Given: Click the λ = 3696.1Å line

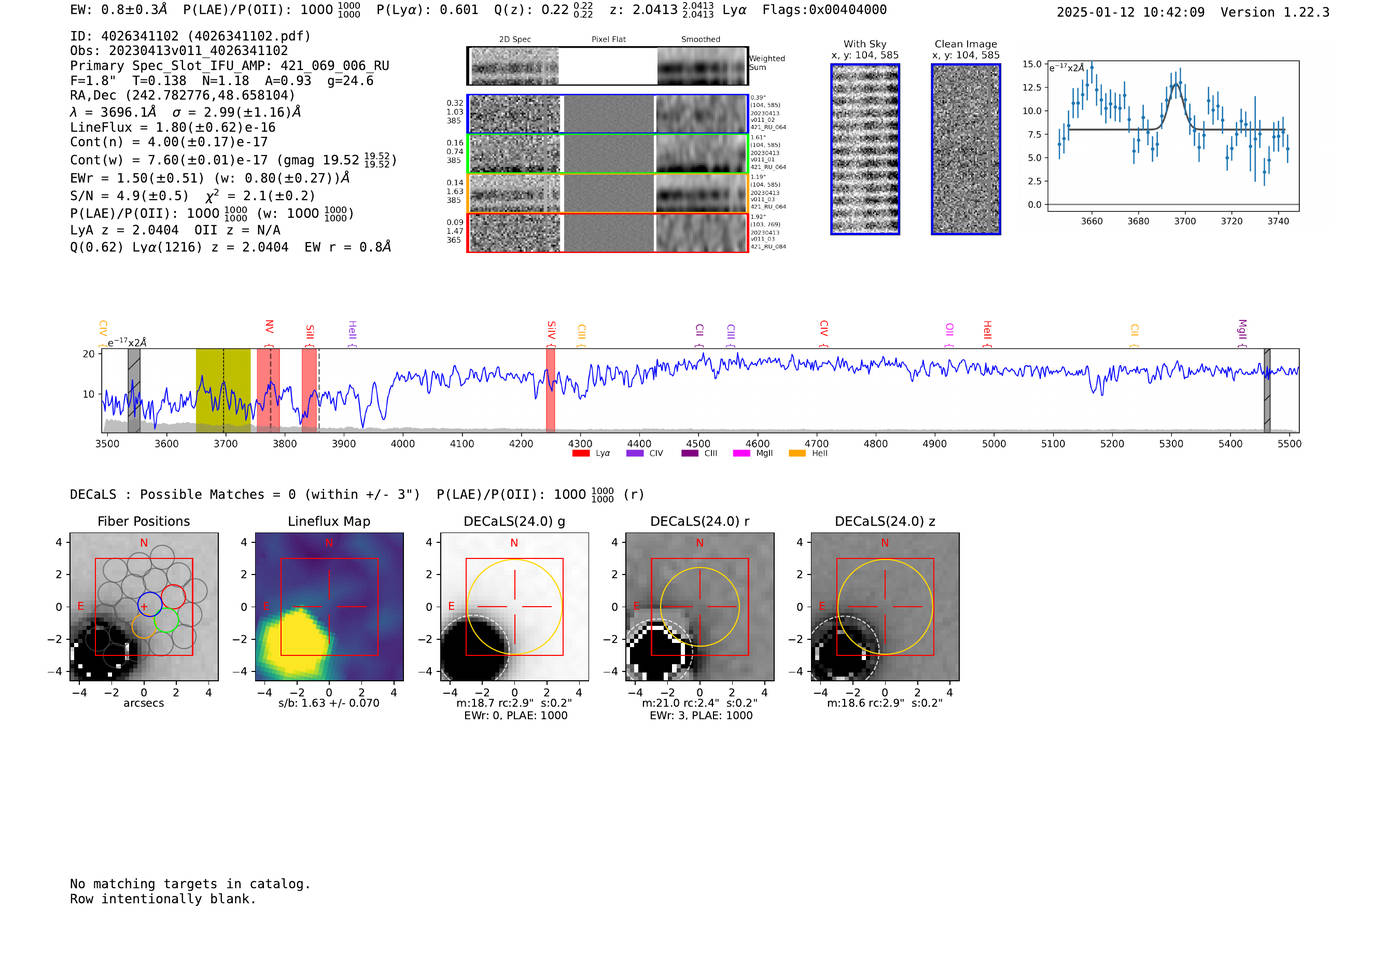Looking at the screenshot, I should [186, 112].
